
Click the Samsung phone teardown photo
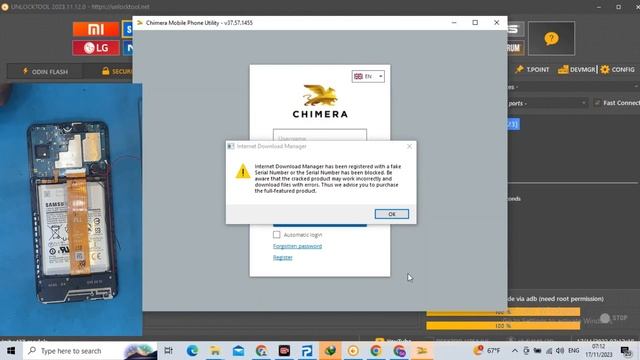click(x=71, y=210)
